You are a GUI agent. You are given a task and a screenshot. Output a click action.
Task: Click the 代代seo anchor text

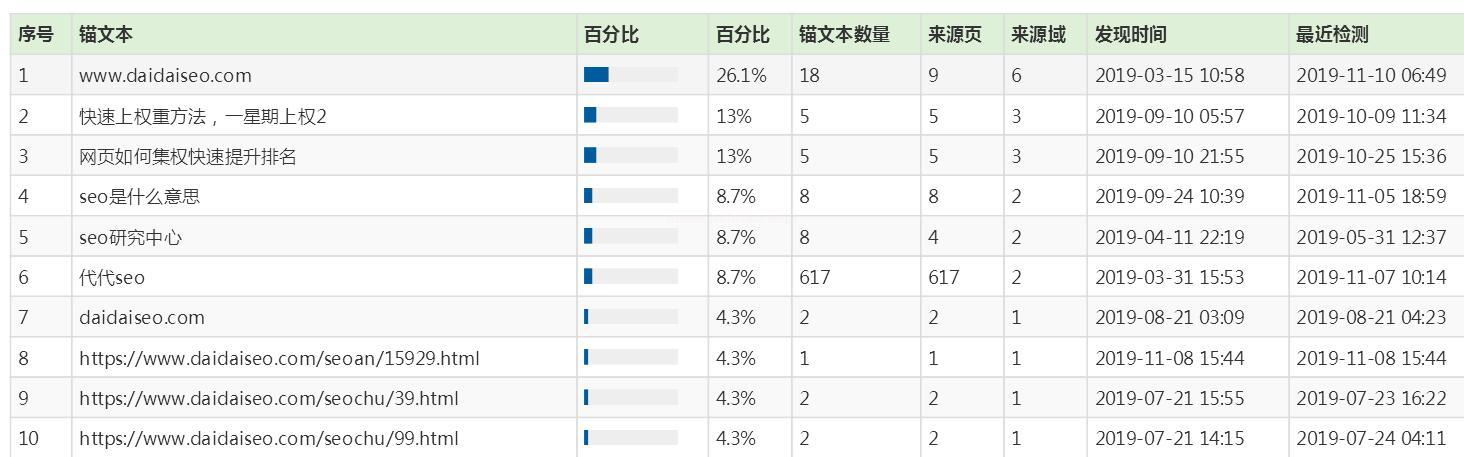pyautogui.click(x=112, y=278)
